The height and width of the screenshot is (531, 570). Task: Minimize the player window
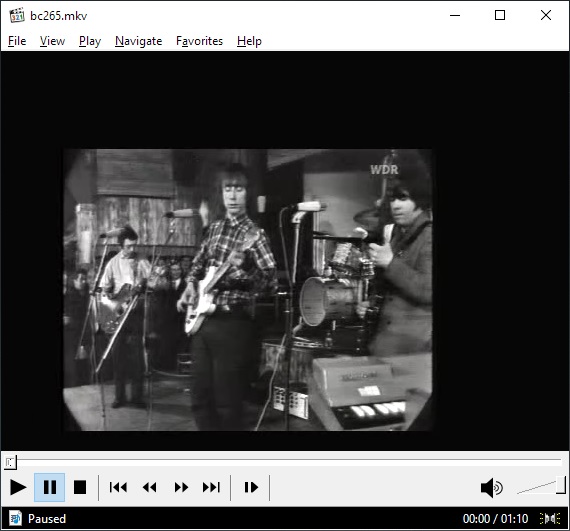455,15
